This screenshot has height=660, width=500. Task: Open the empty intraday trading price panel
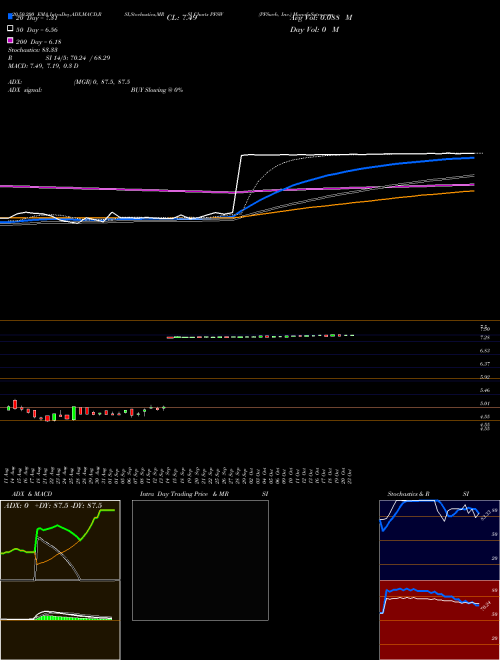coord(200,560)
